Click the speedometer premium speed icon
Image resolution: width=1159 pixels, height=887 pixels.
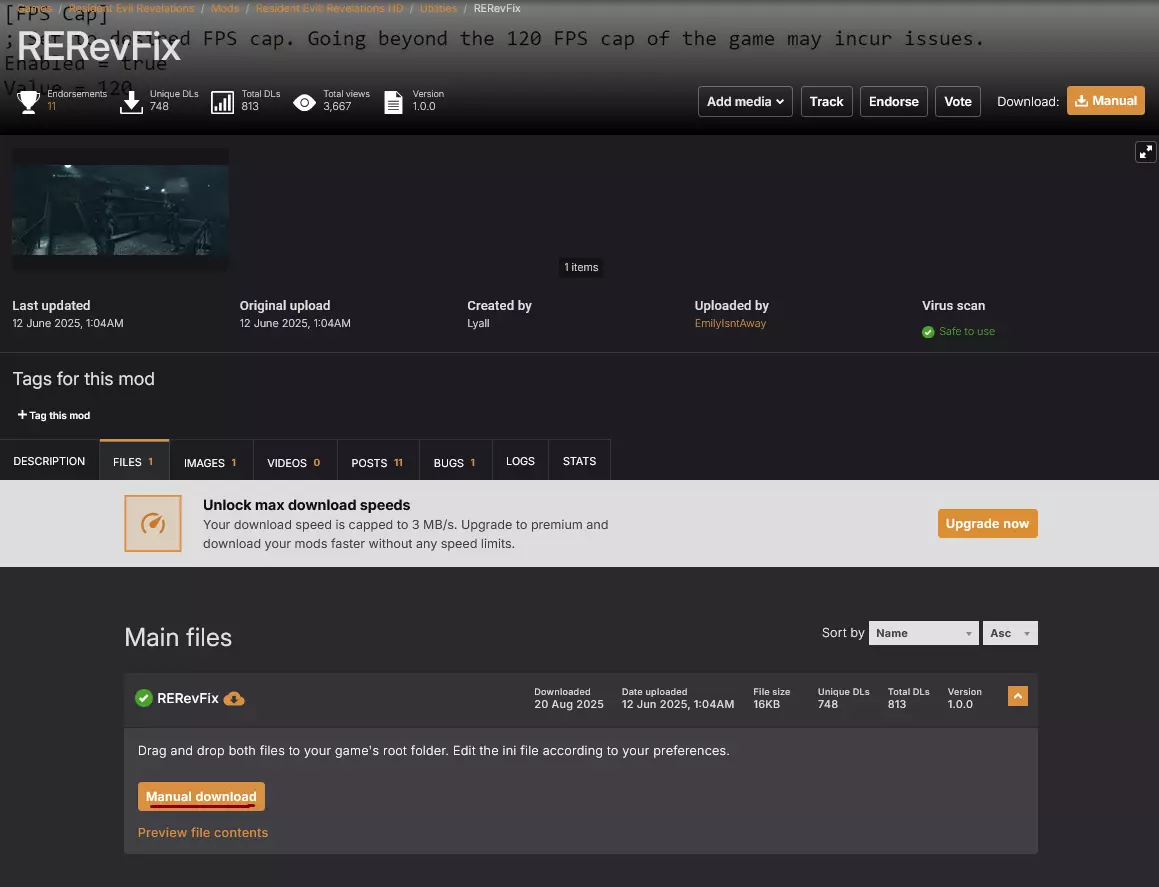click(153, 523)
